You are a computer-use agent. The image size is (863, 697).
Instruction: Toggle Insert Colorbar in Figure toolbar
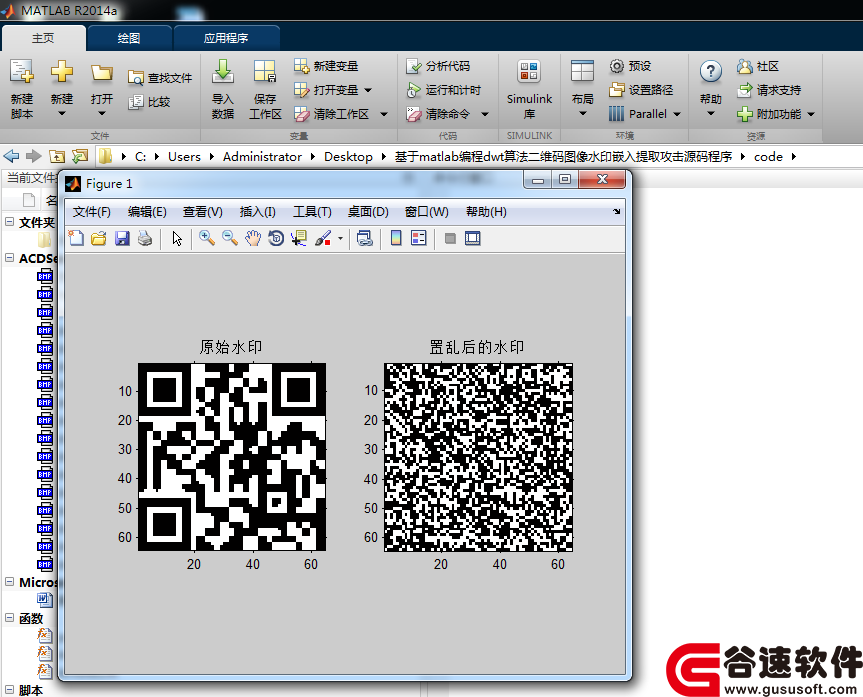click(396, 238)
